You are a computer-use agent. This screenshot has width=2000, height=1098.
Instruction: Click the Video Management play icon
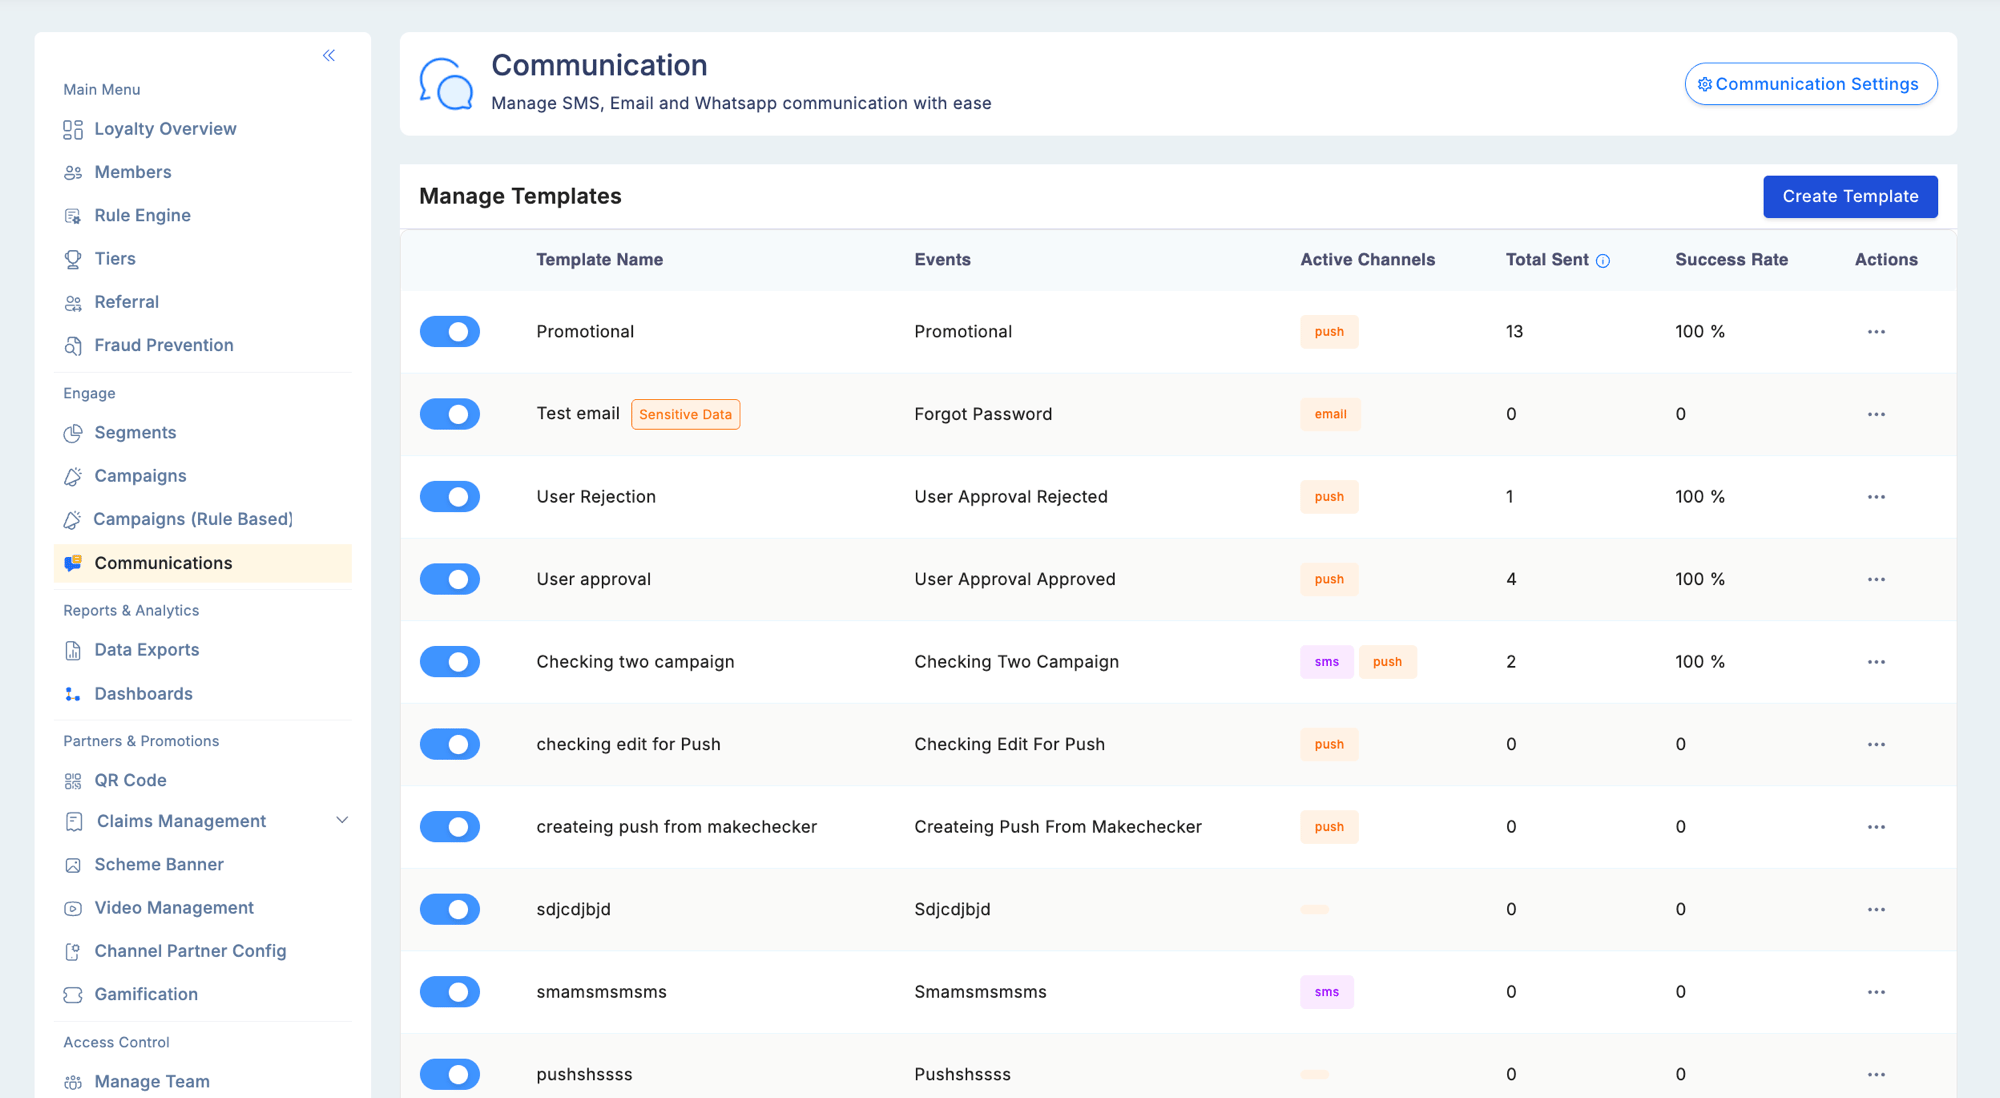pos(73,908)
